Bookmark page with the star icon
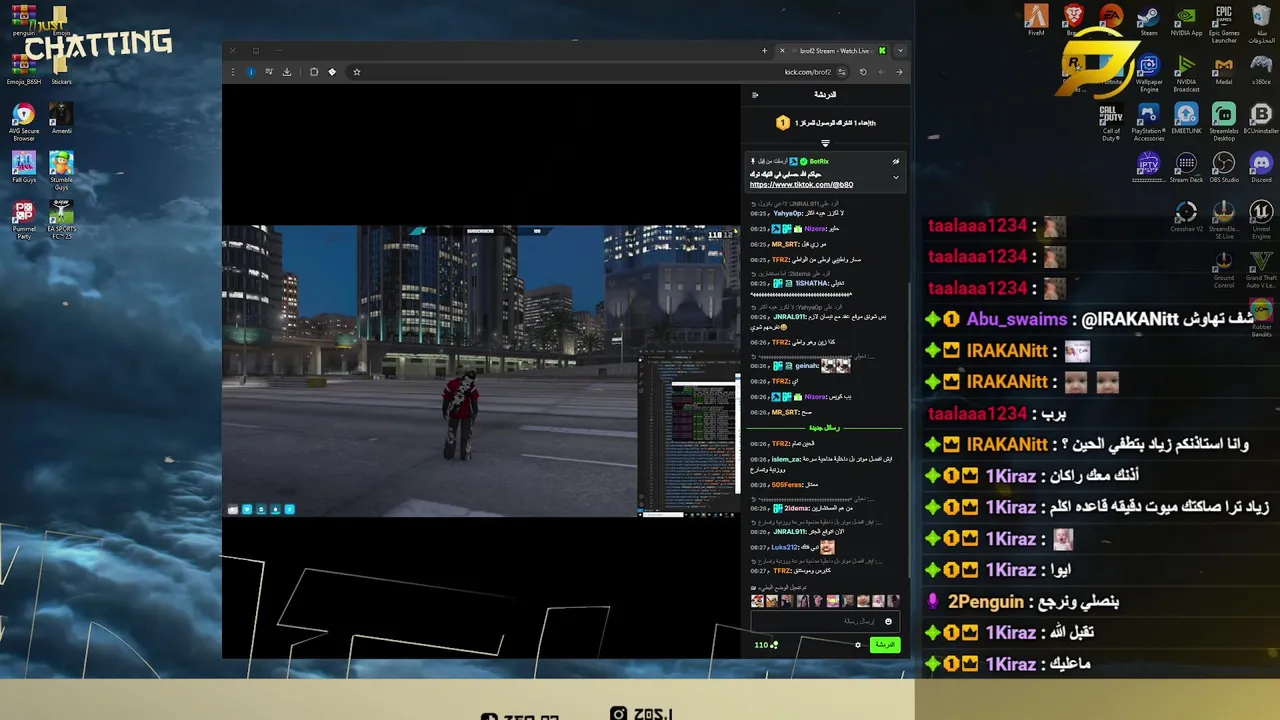Viewport: 1280px width, 720px height. click(x=356, y=72)
